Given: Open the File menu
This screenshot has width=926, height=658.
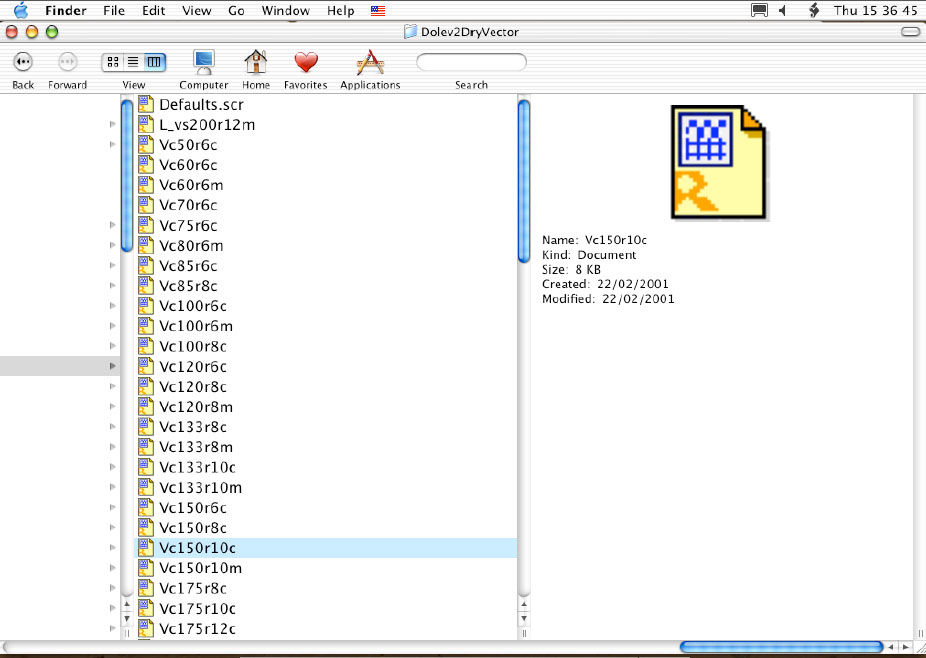Looking at the screenshot, I should [114, 11].
